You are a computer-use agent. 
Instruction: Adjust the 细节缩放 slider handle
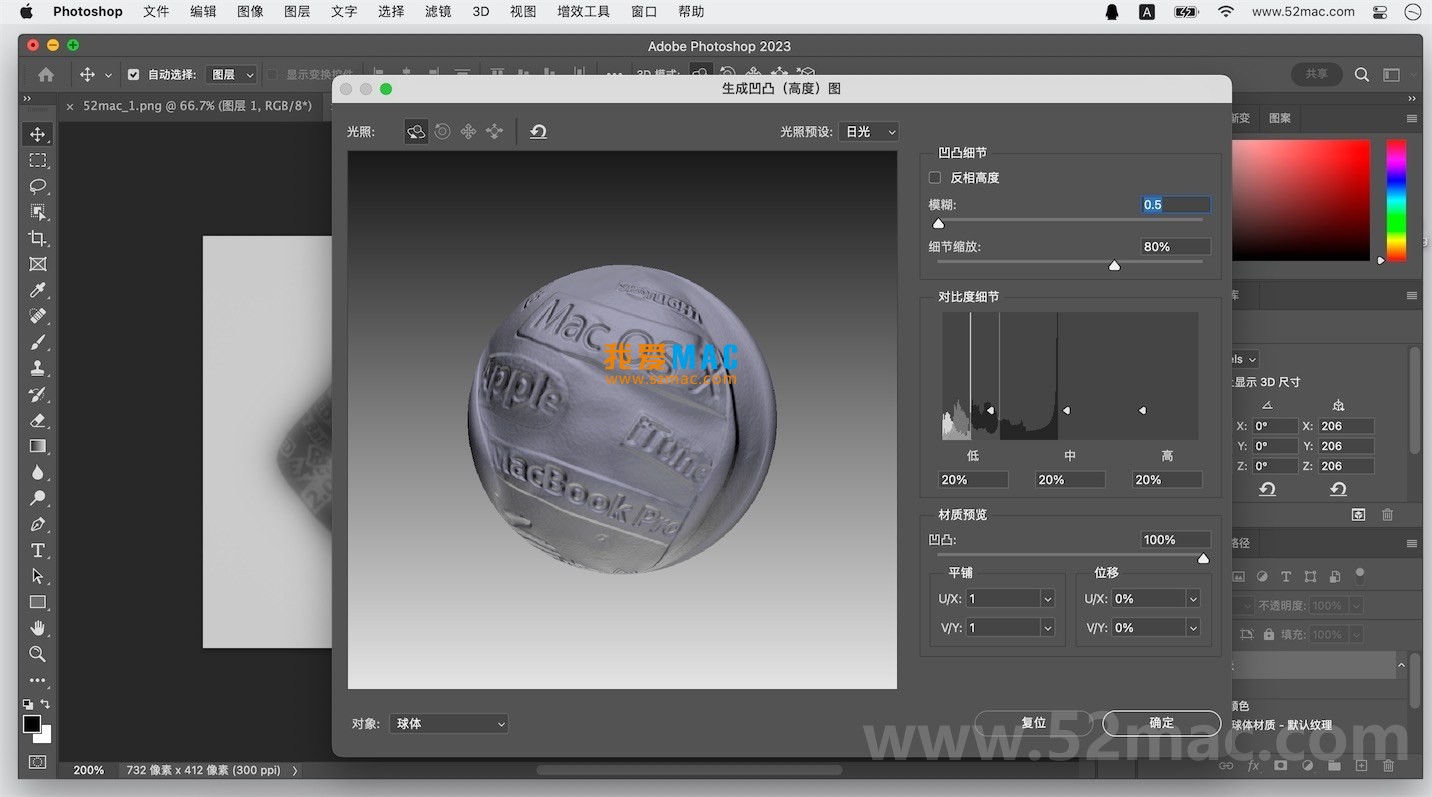click(x=1114, y=265)
